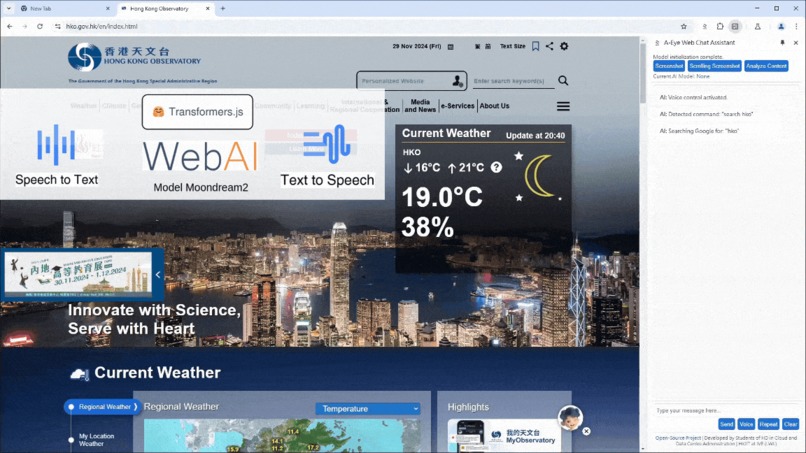The image size is (806, 453).
Task: Click the Clear button in chat panel
Action: point(790,424)
